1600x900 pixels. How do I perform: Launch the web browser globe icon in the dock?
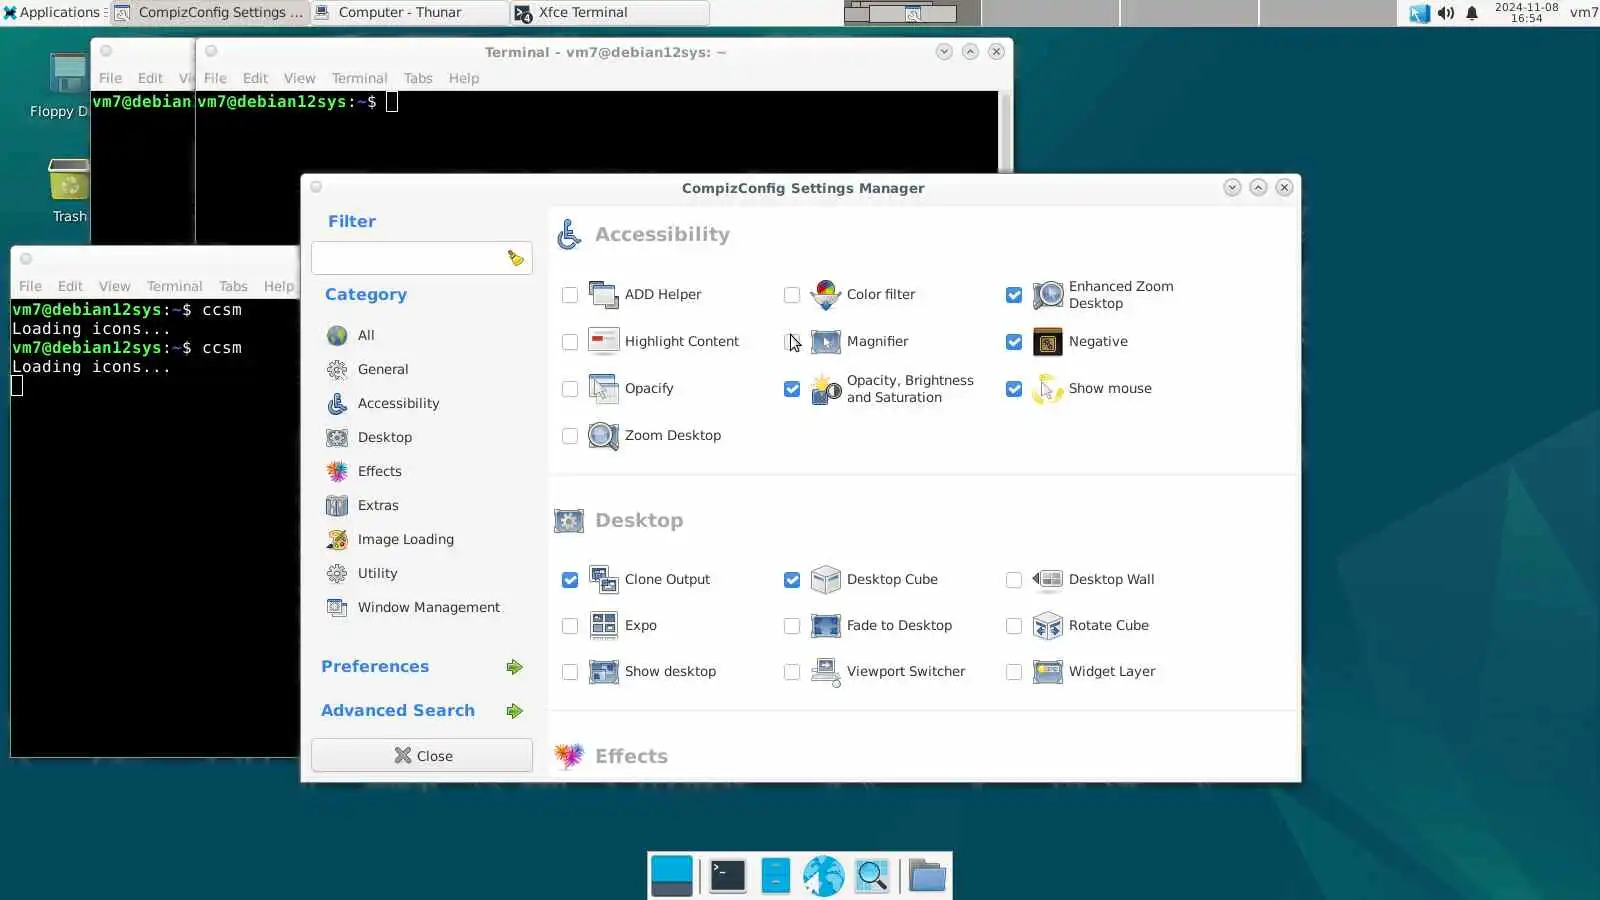pyautogui.click(x=823, y=876)
